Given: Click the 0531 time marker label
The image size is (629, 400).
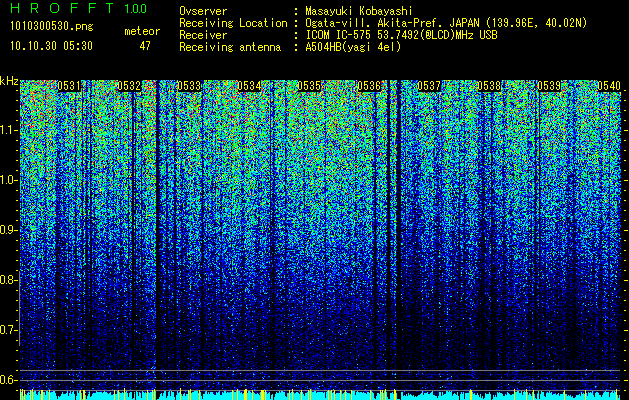Looking at the screenshot, I should (x=69, y=86).
